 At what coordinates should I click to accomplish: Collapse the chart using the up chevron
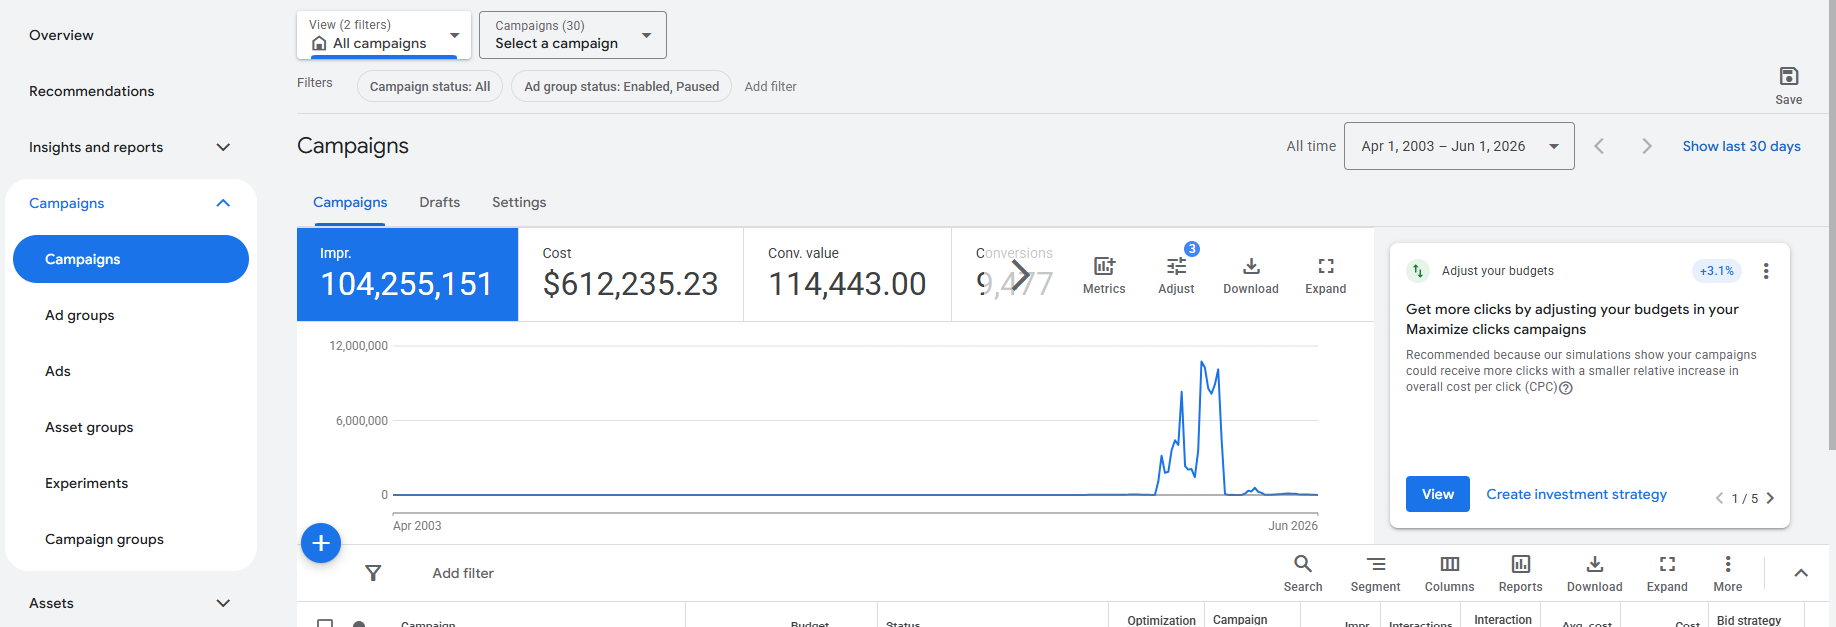1801,573
